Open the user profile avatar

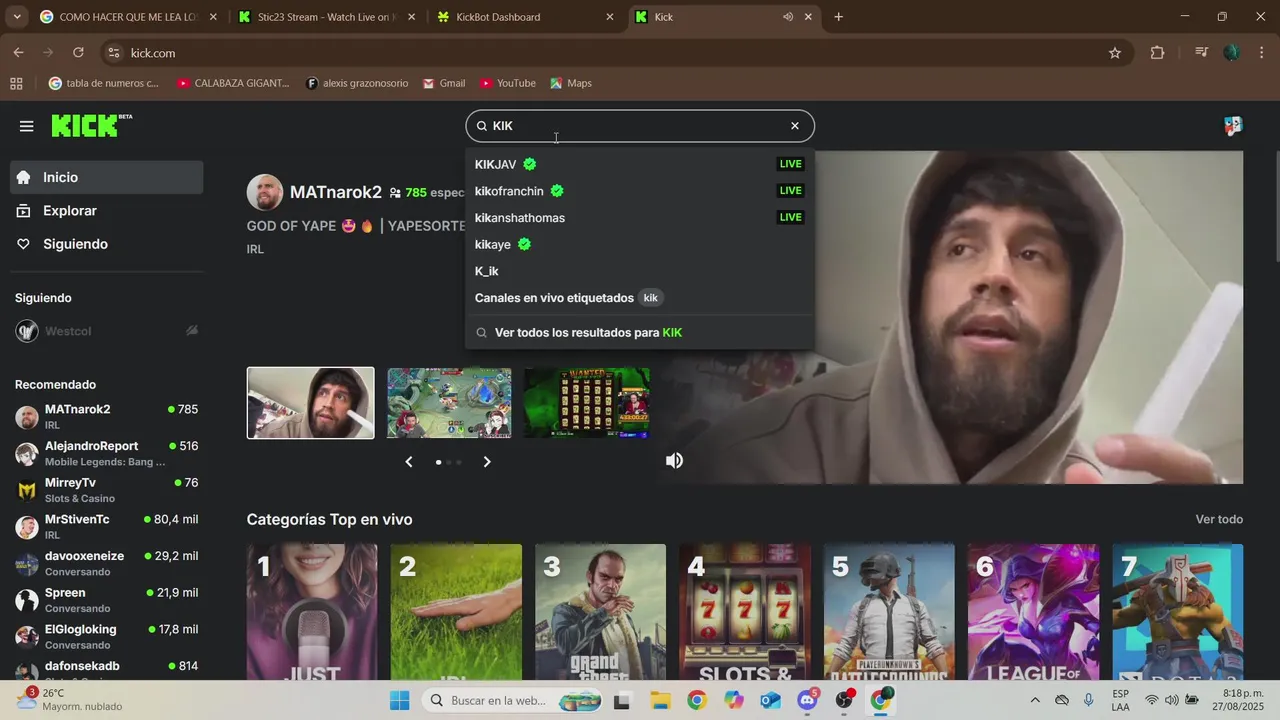[x=1233, y=126]
